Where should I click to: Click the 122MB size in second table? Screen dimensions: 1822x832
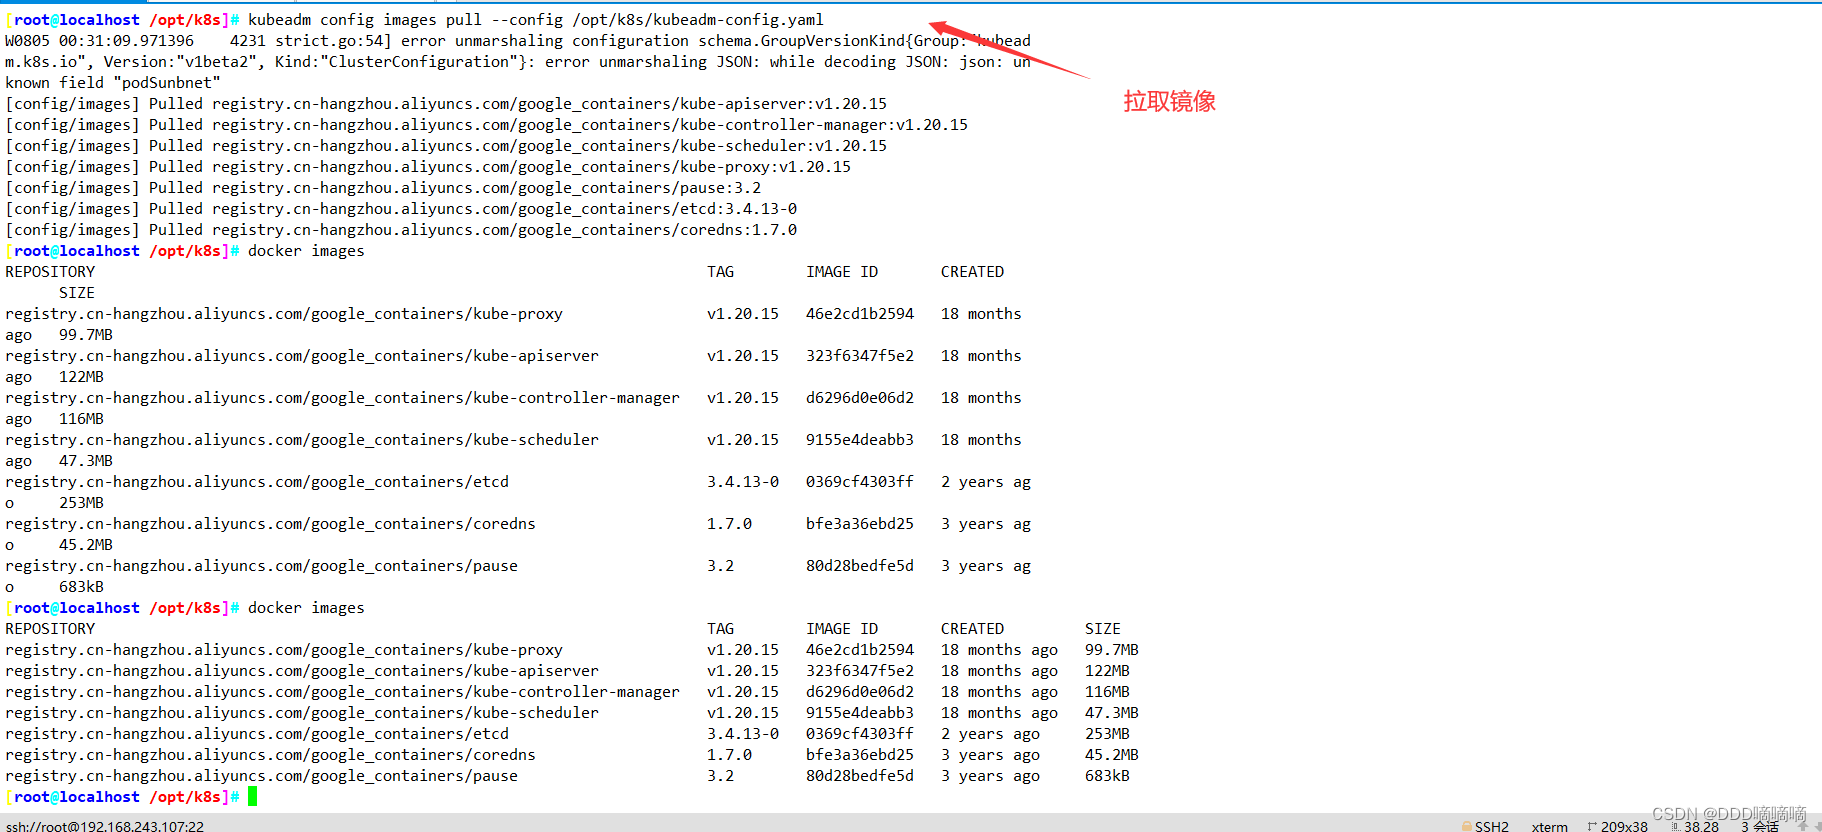[x=1107, y=670]
